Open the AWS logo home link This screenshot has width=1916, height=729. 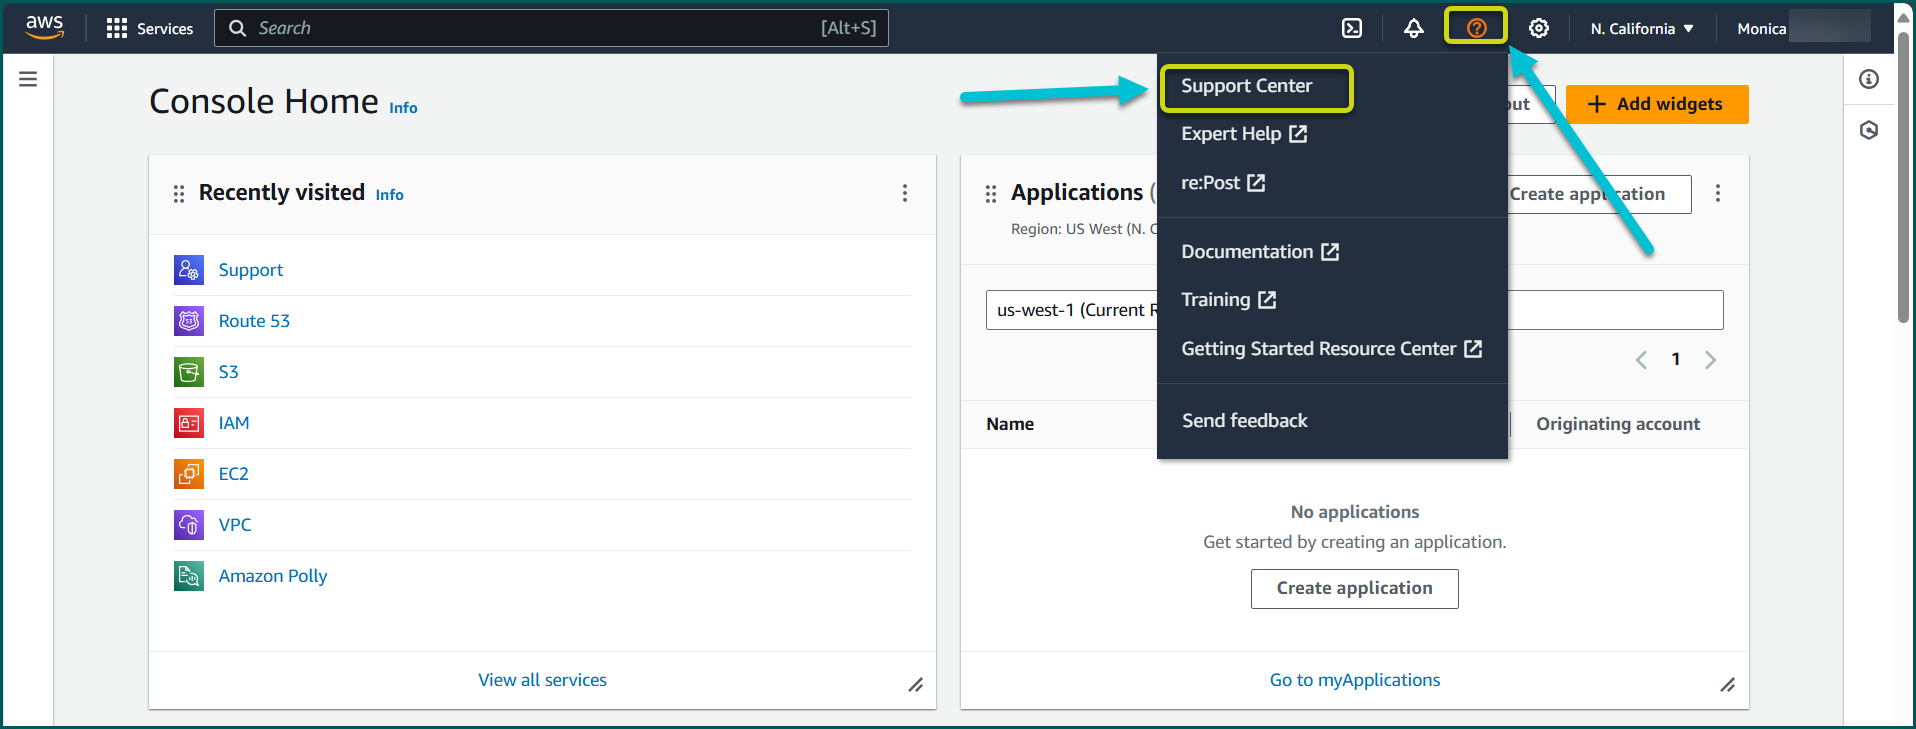click(45, 27)
